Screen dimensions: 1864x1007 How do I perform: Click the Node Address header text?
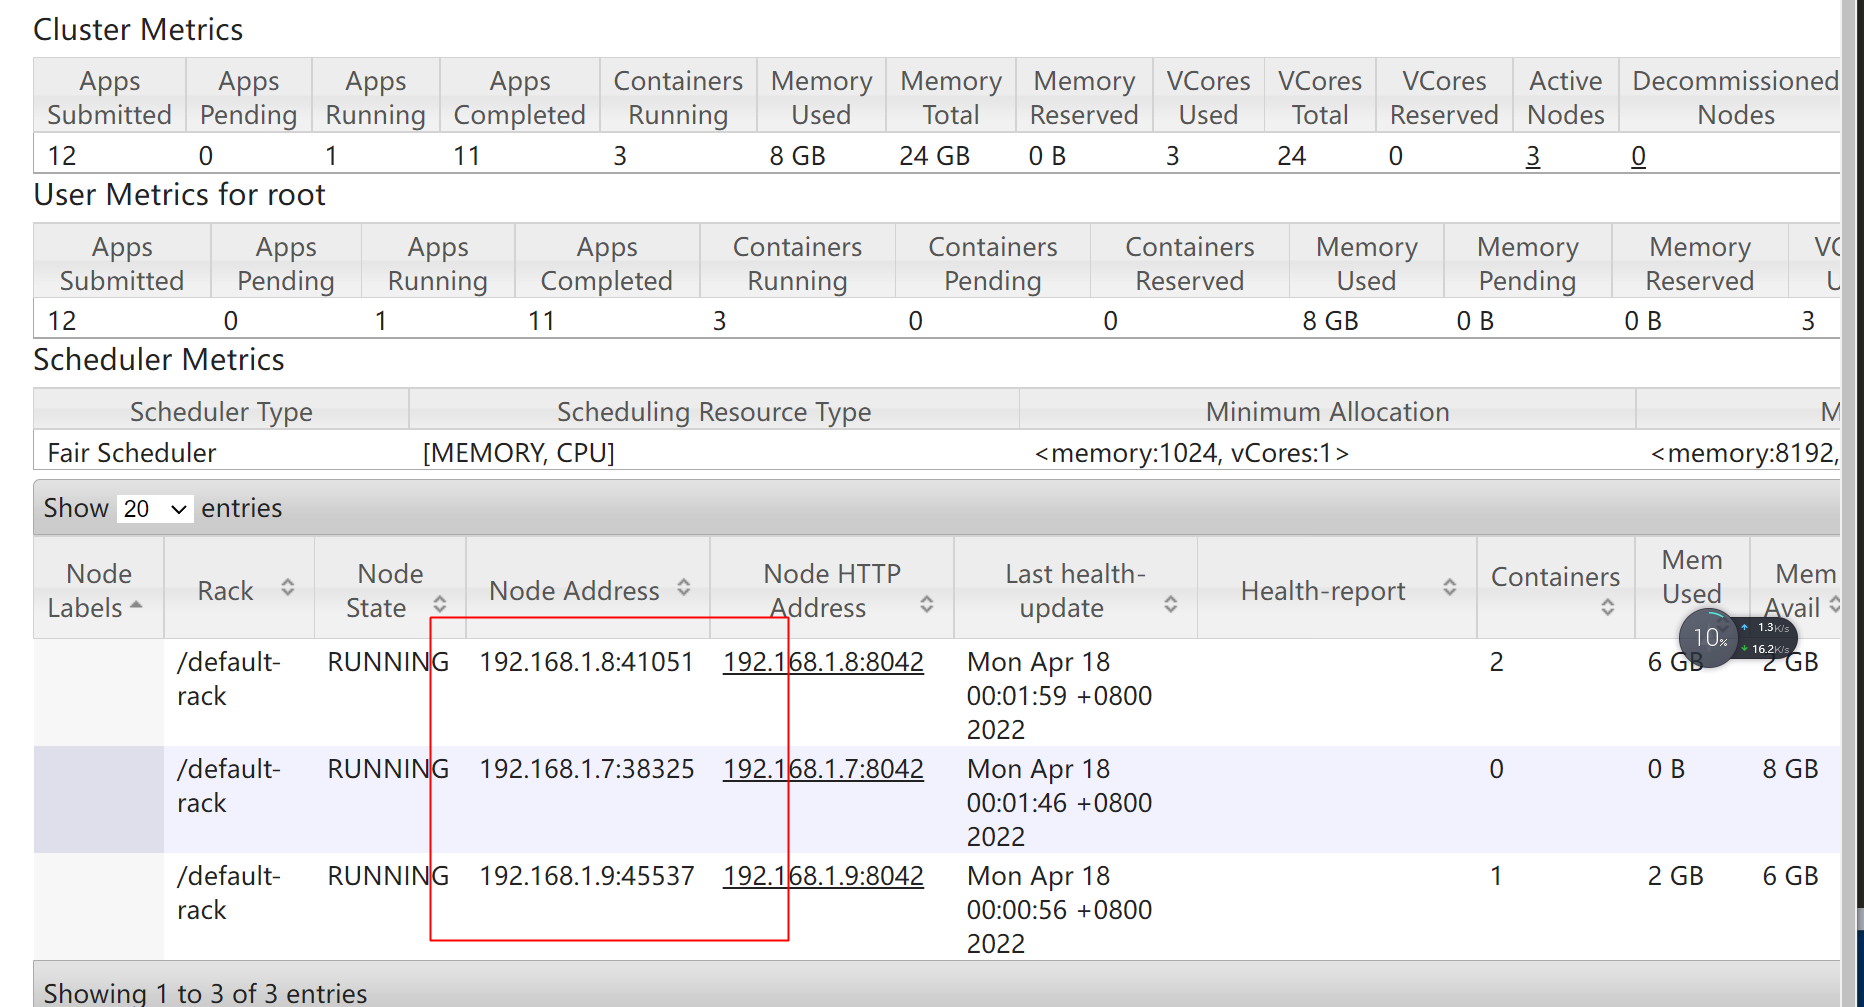574,591
